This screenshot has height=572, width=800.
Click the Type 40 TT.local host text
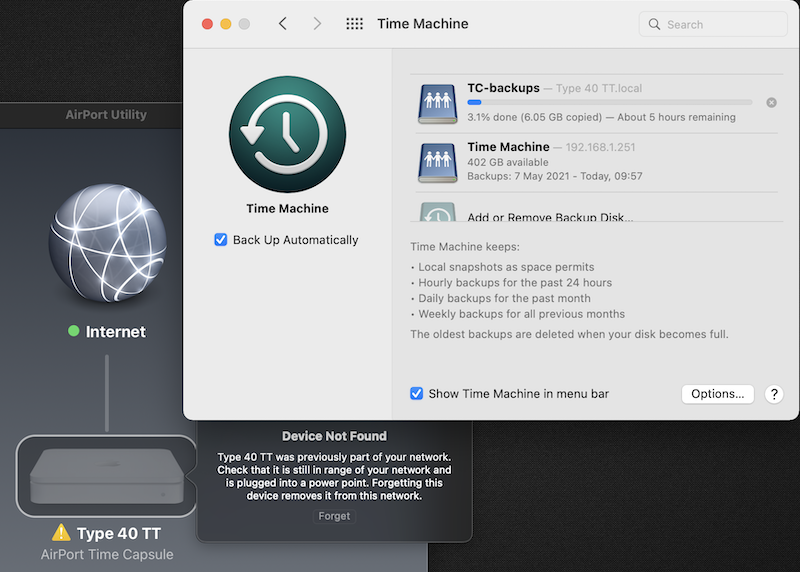pos(598,88)
